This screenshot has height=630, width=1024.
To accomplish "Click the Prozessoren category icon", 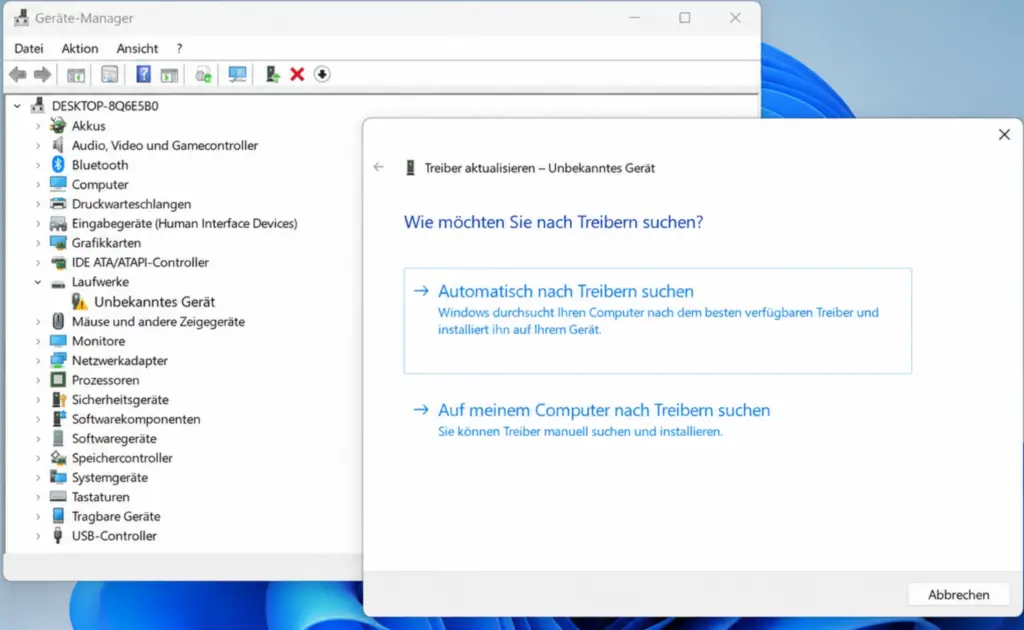I will pyautogui.click(x=58, y=380).
